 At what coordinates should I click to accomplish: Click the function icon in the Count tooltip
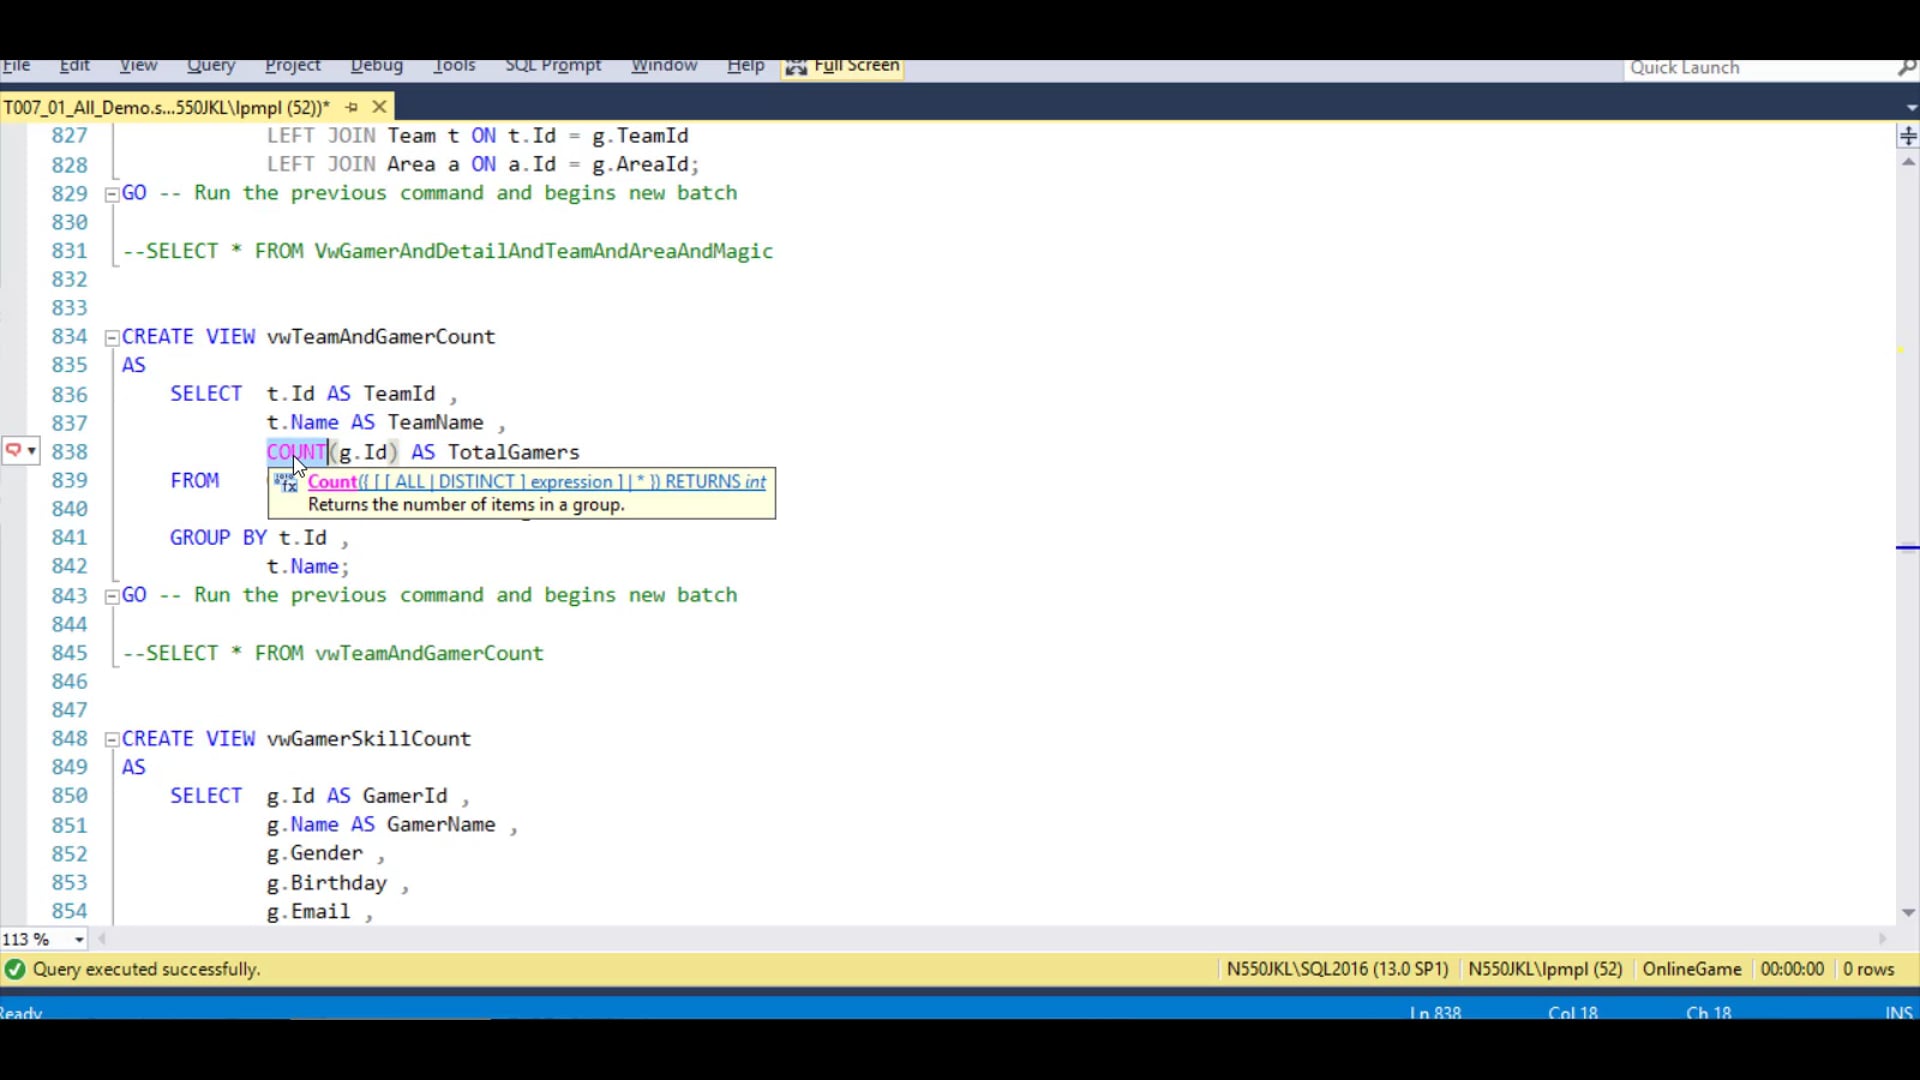[x=287, y=483]
